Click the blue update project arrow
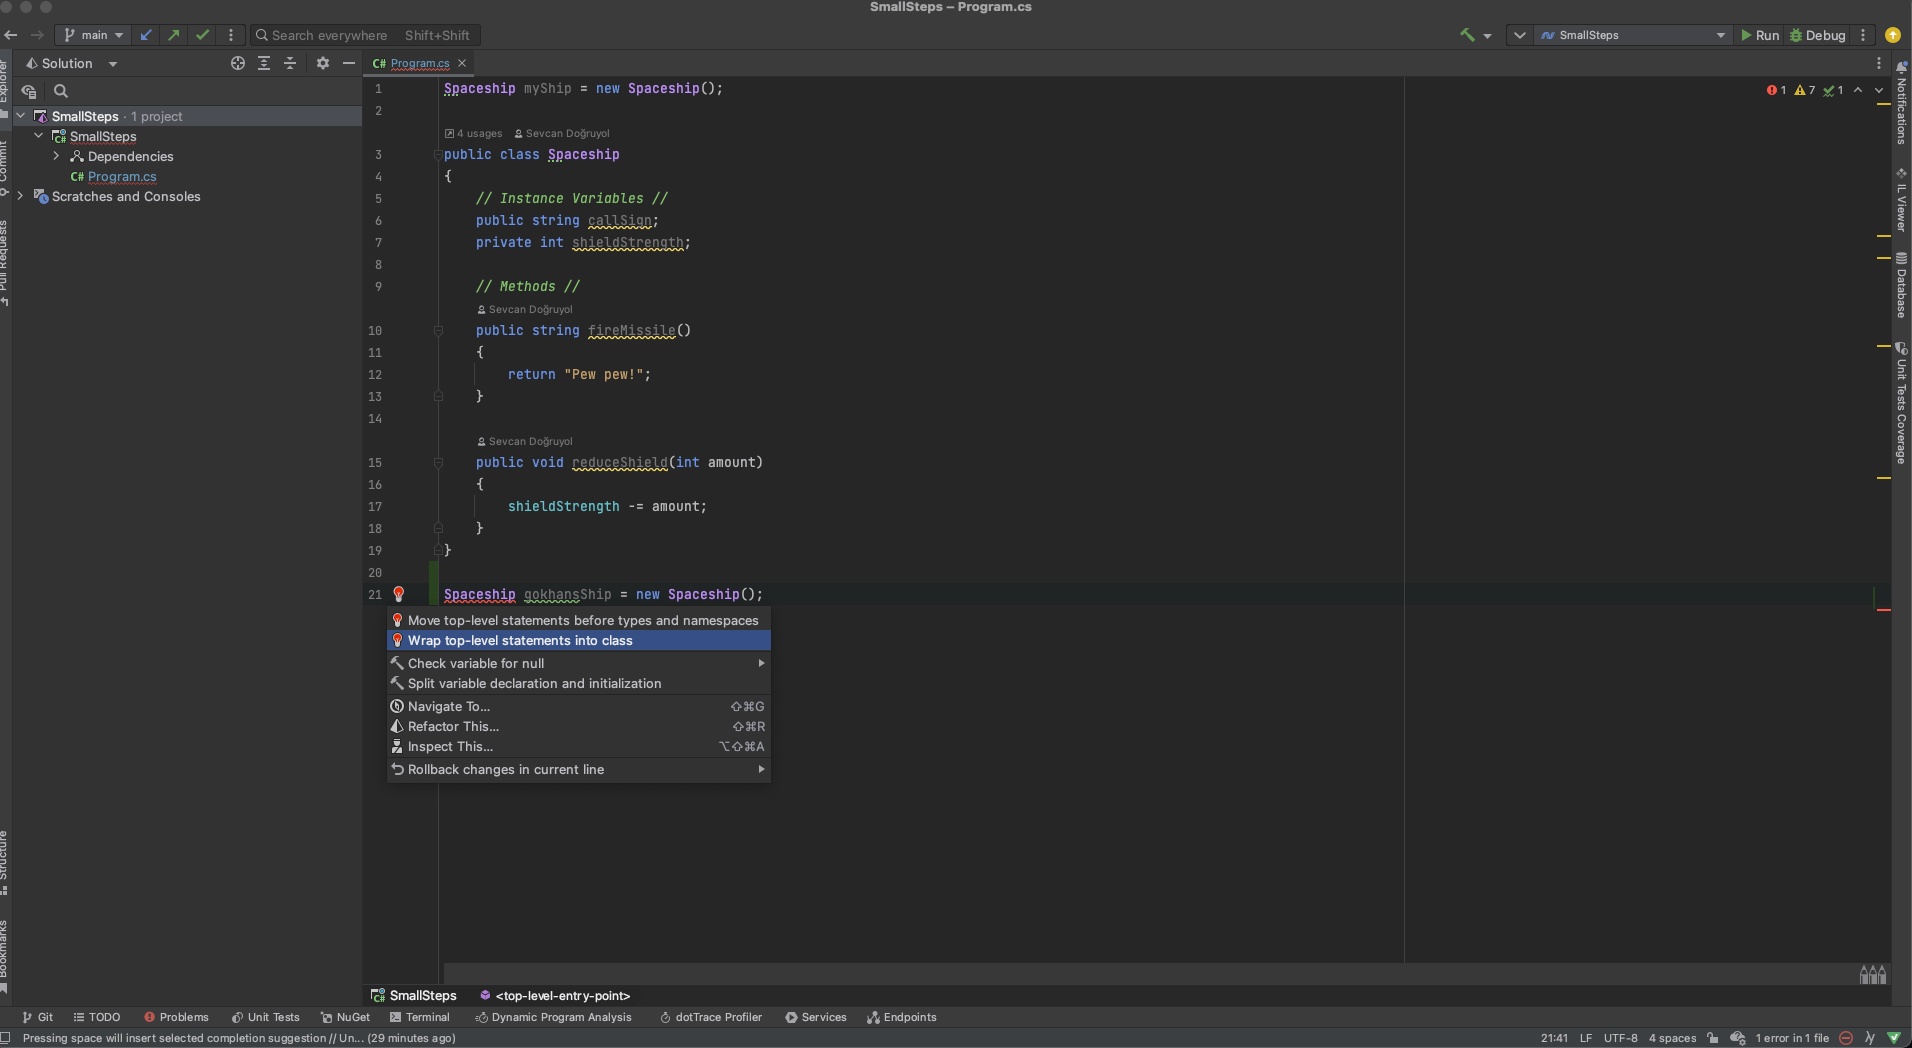 pos(146,35)
